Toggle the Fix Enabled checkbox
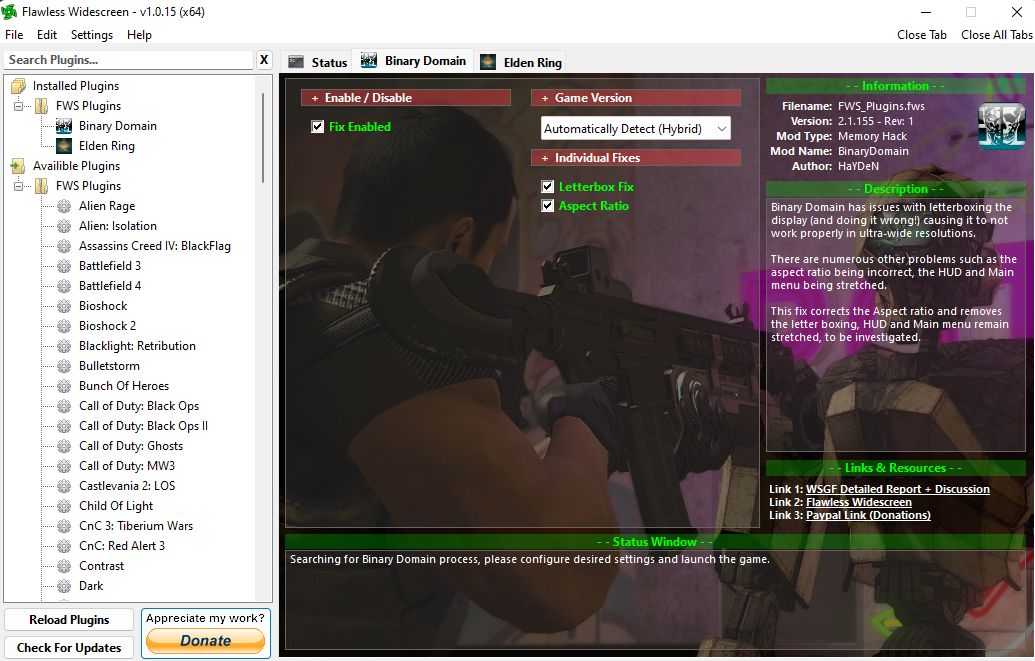 coord(317,127)
